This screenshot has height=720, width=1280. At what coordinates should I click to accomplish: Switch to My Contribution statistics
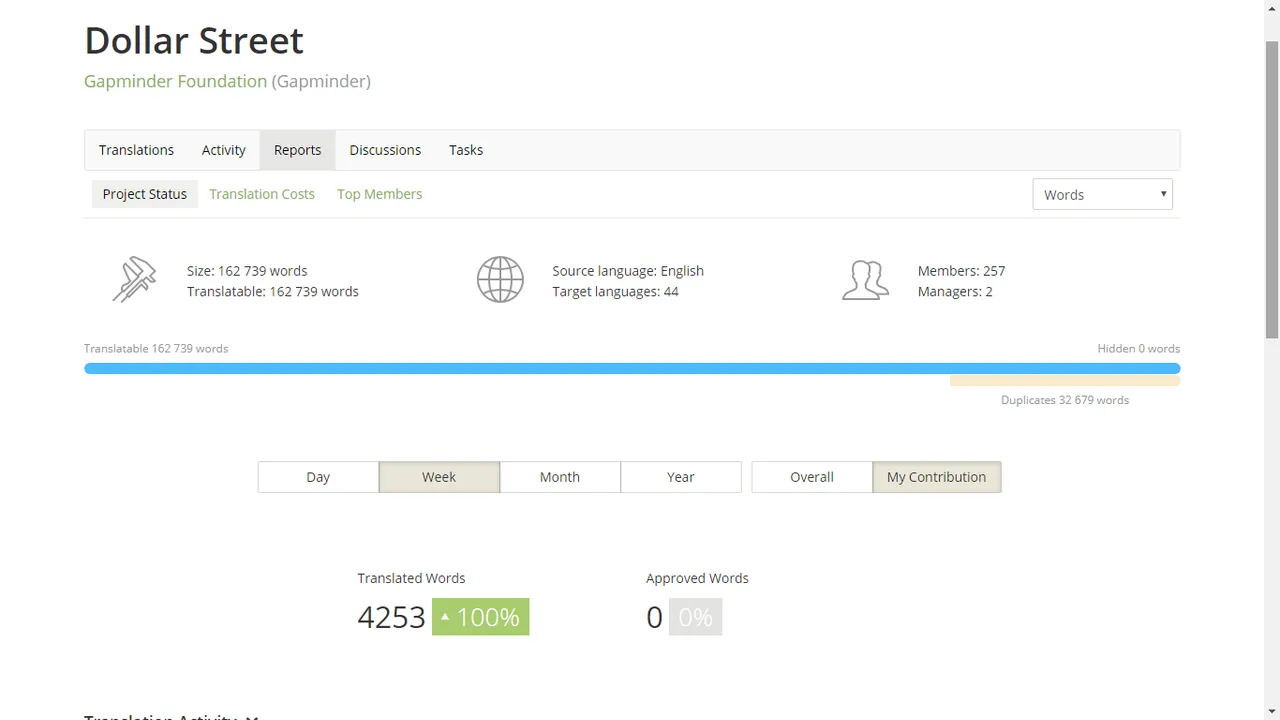coord(936,477)
